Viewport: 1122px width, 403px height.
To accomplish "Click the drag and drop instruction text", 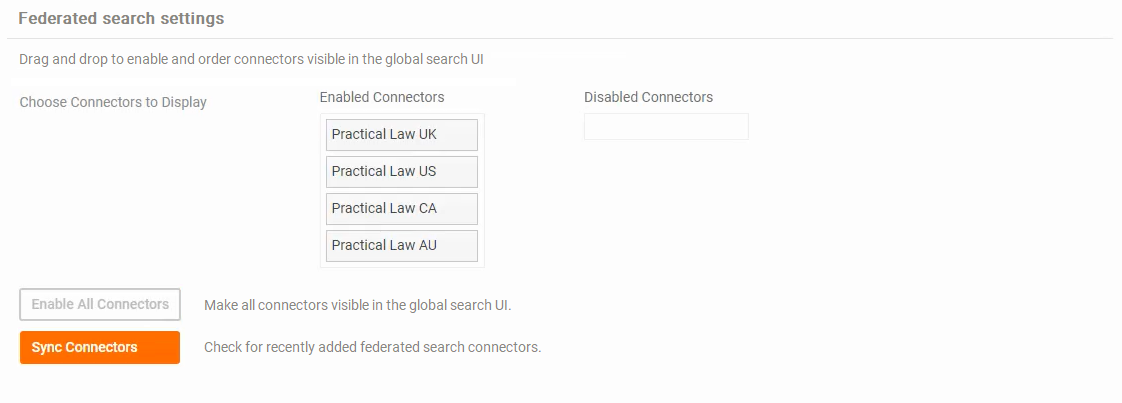I will (x=258, y=59).
